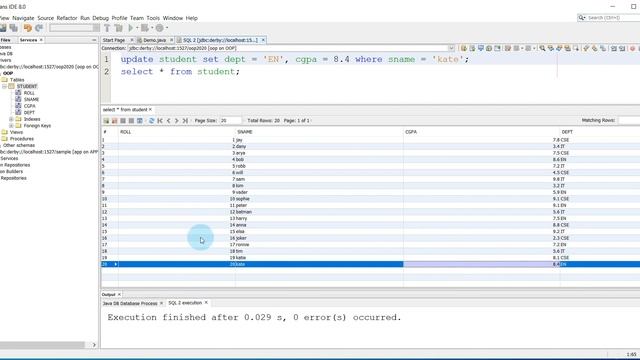Image resolution: width=640 pixels, height=360 pixels.
Task: Click the red stop icon in SQL toolbar
Action: [632, 48]
